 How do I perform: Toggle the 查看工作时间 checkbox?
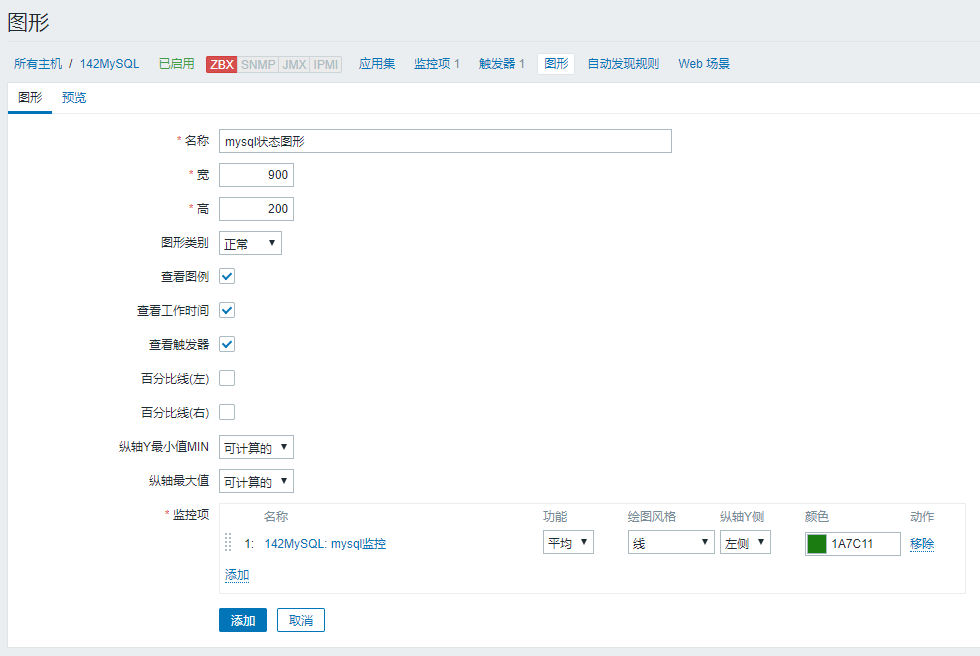[227, 310]
